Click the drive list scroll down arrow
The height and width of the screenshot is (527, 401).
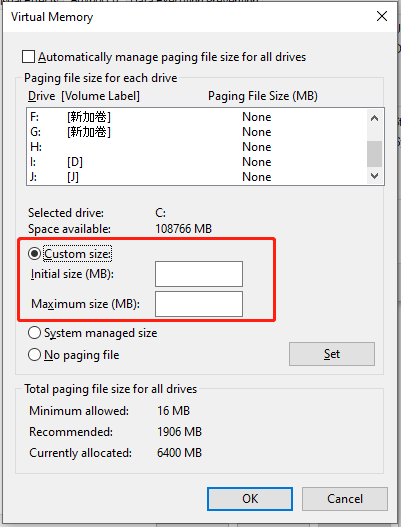[x=374, y=176]
